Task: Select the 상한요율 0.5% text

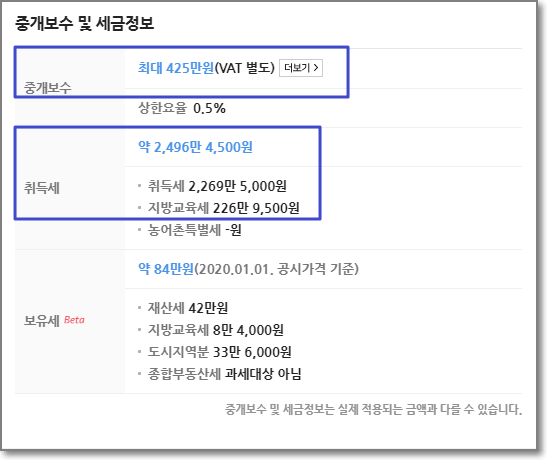Action: [x=182, y=108]
